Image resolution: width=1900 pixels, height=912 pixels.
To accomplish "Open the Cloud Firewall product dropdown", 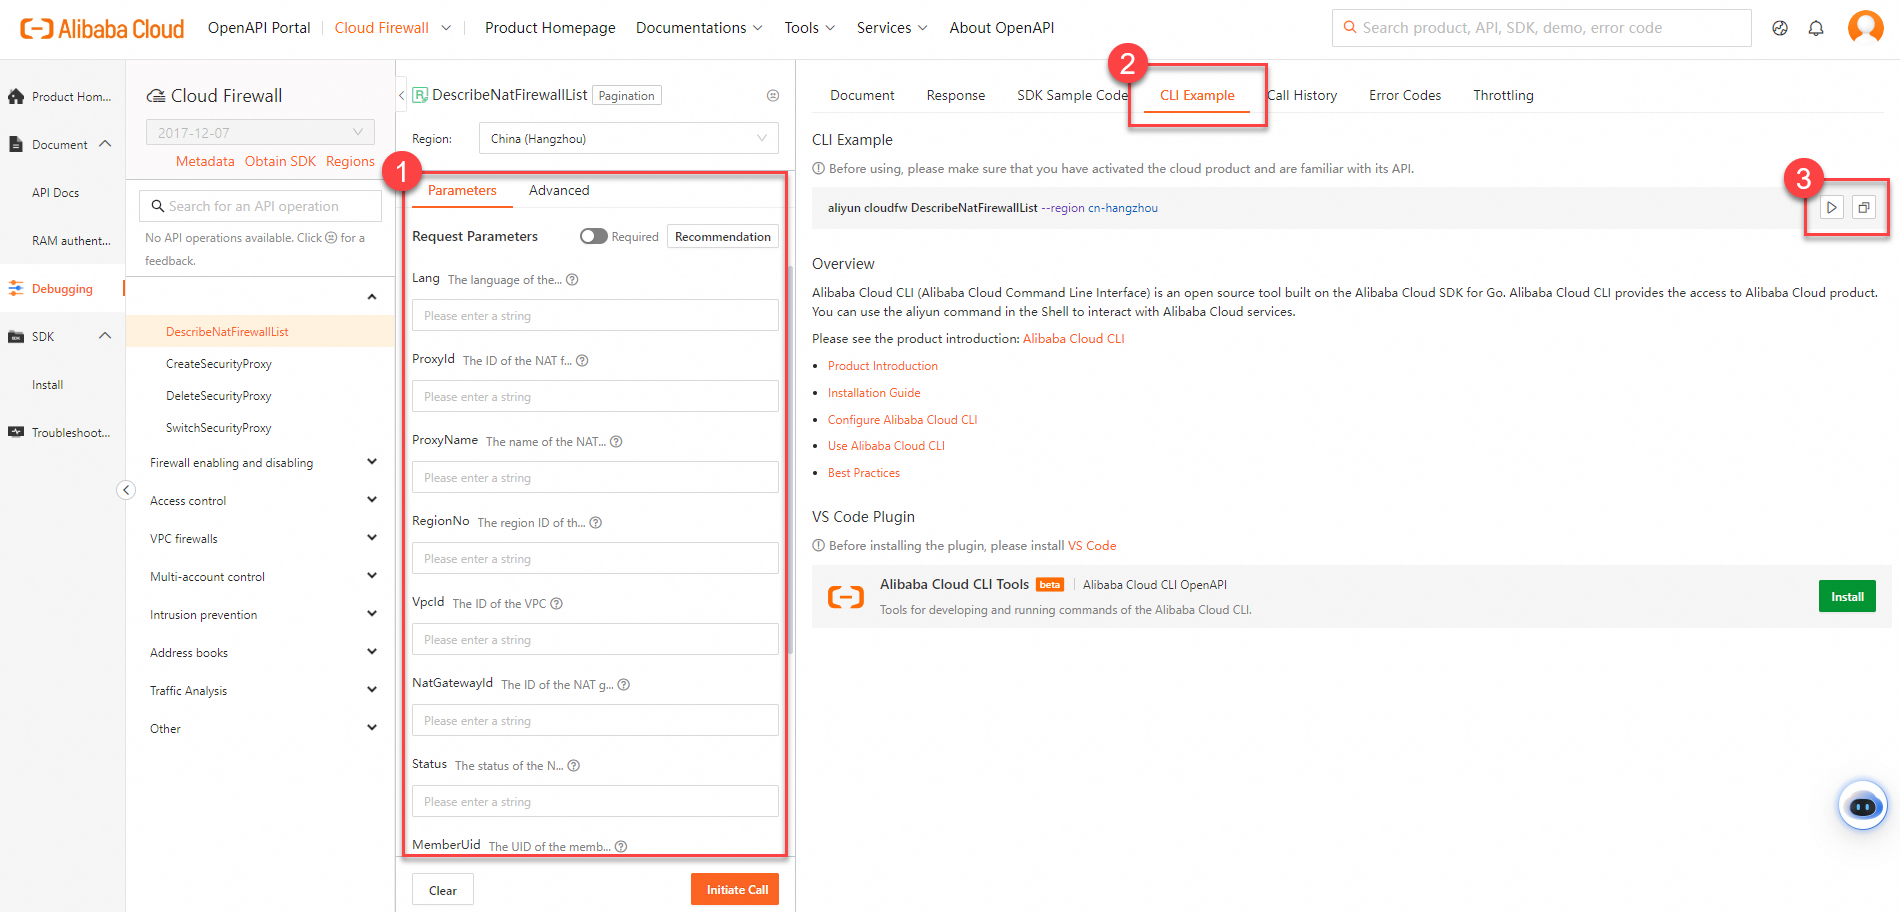I will [393, 28].
